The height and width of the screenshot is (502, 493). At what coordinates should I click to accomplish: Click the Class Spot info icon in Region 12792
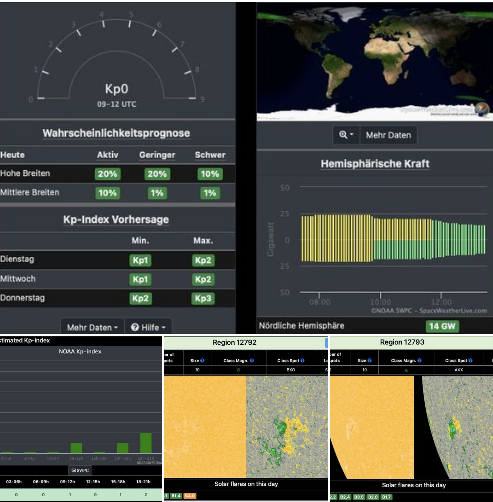(x=302, y=360)
